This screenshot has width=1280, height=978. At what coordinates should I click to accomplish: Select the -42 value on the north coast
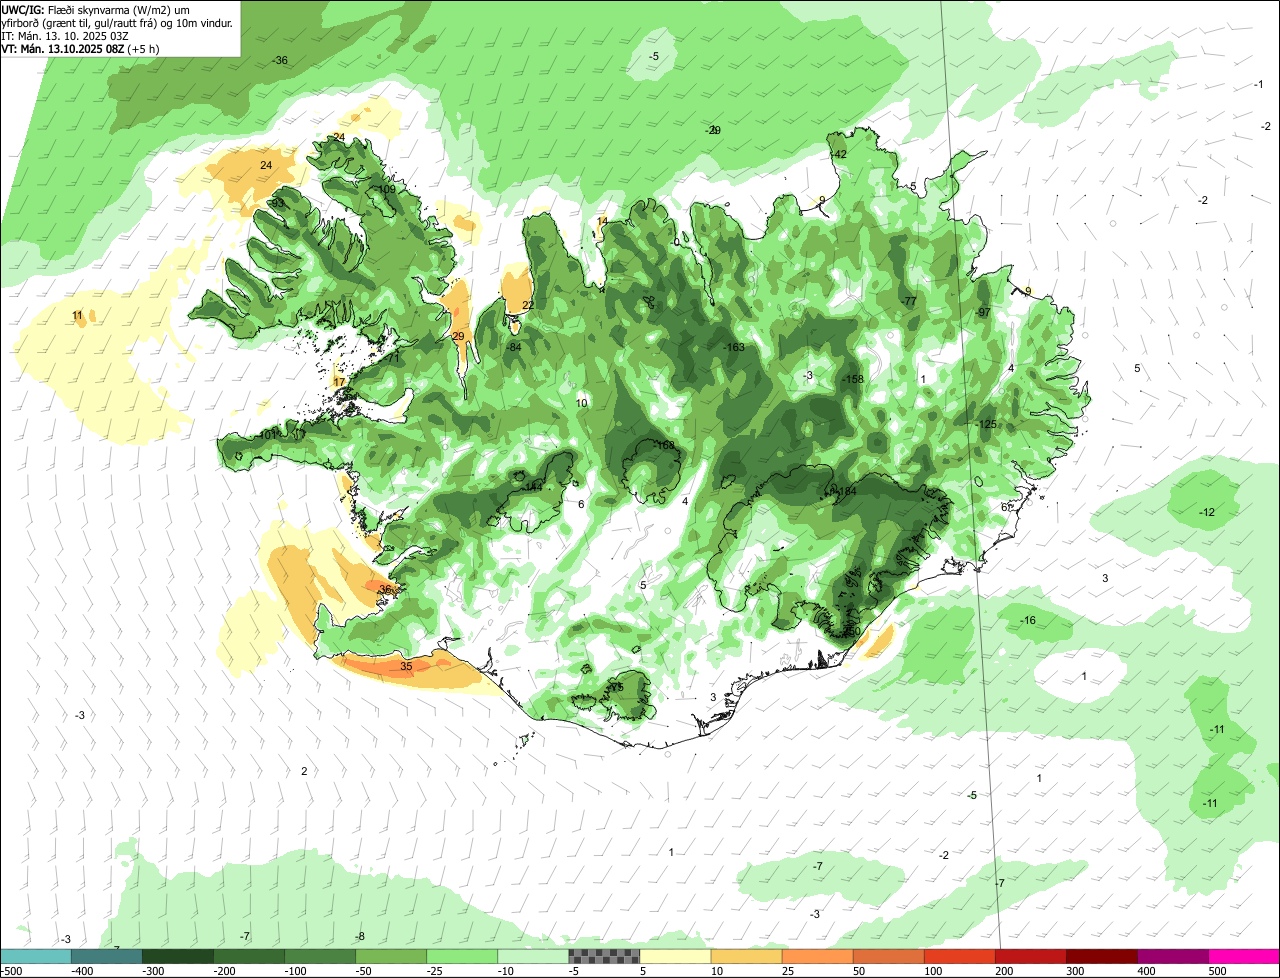pos(839,154)
